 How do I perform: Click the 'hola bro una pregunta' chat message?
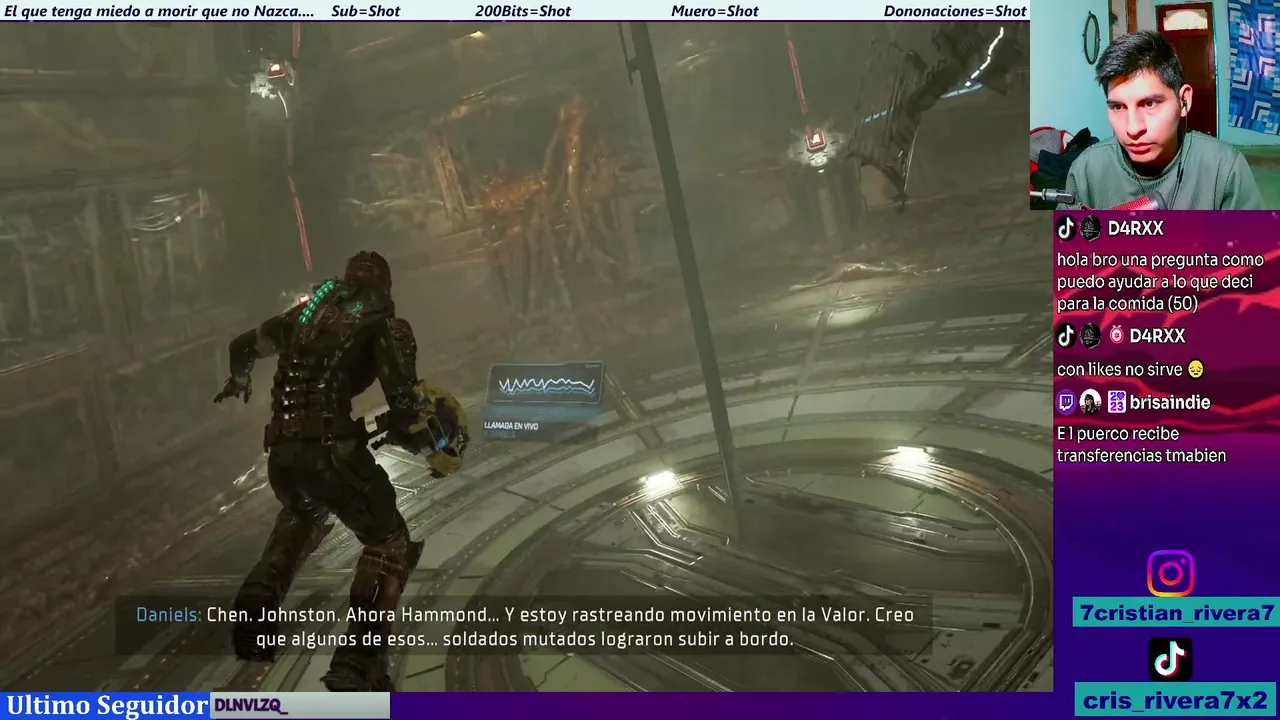point(1160,282)
